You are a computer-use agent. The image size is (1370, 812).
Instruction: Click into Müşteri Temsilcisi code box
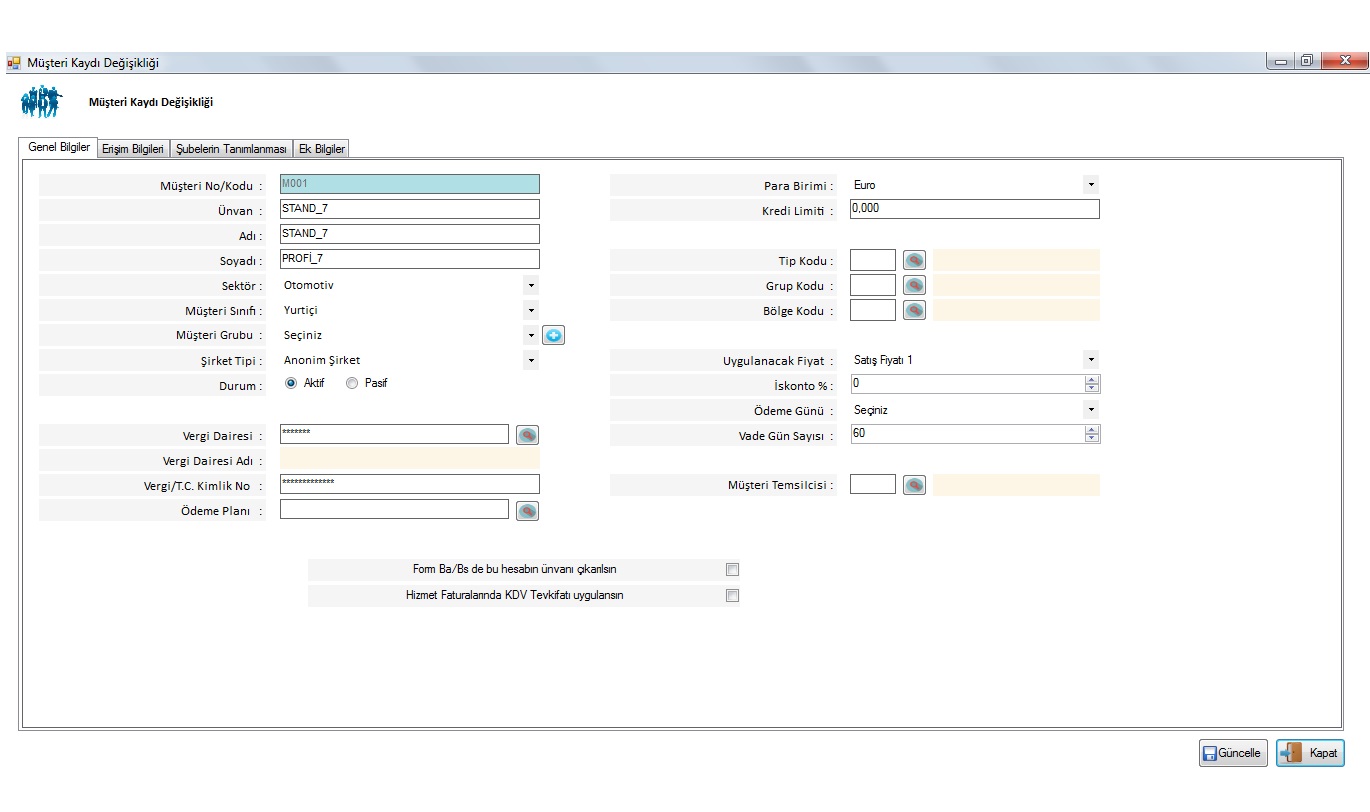coord(873,484)
